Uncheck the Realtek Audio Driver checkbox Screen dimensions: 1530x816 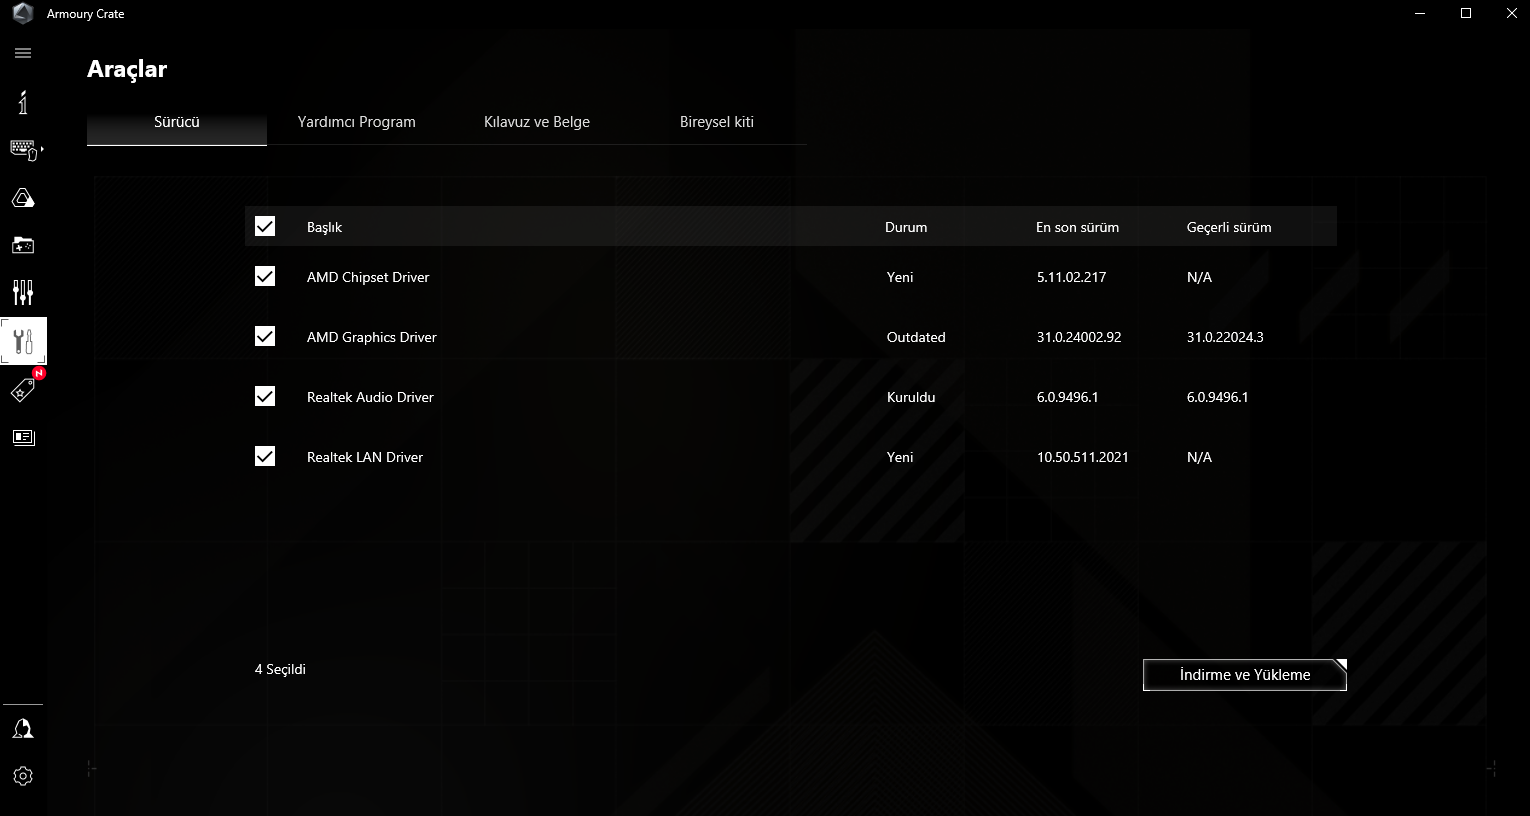[265, 396]
